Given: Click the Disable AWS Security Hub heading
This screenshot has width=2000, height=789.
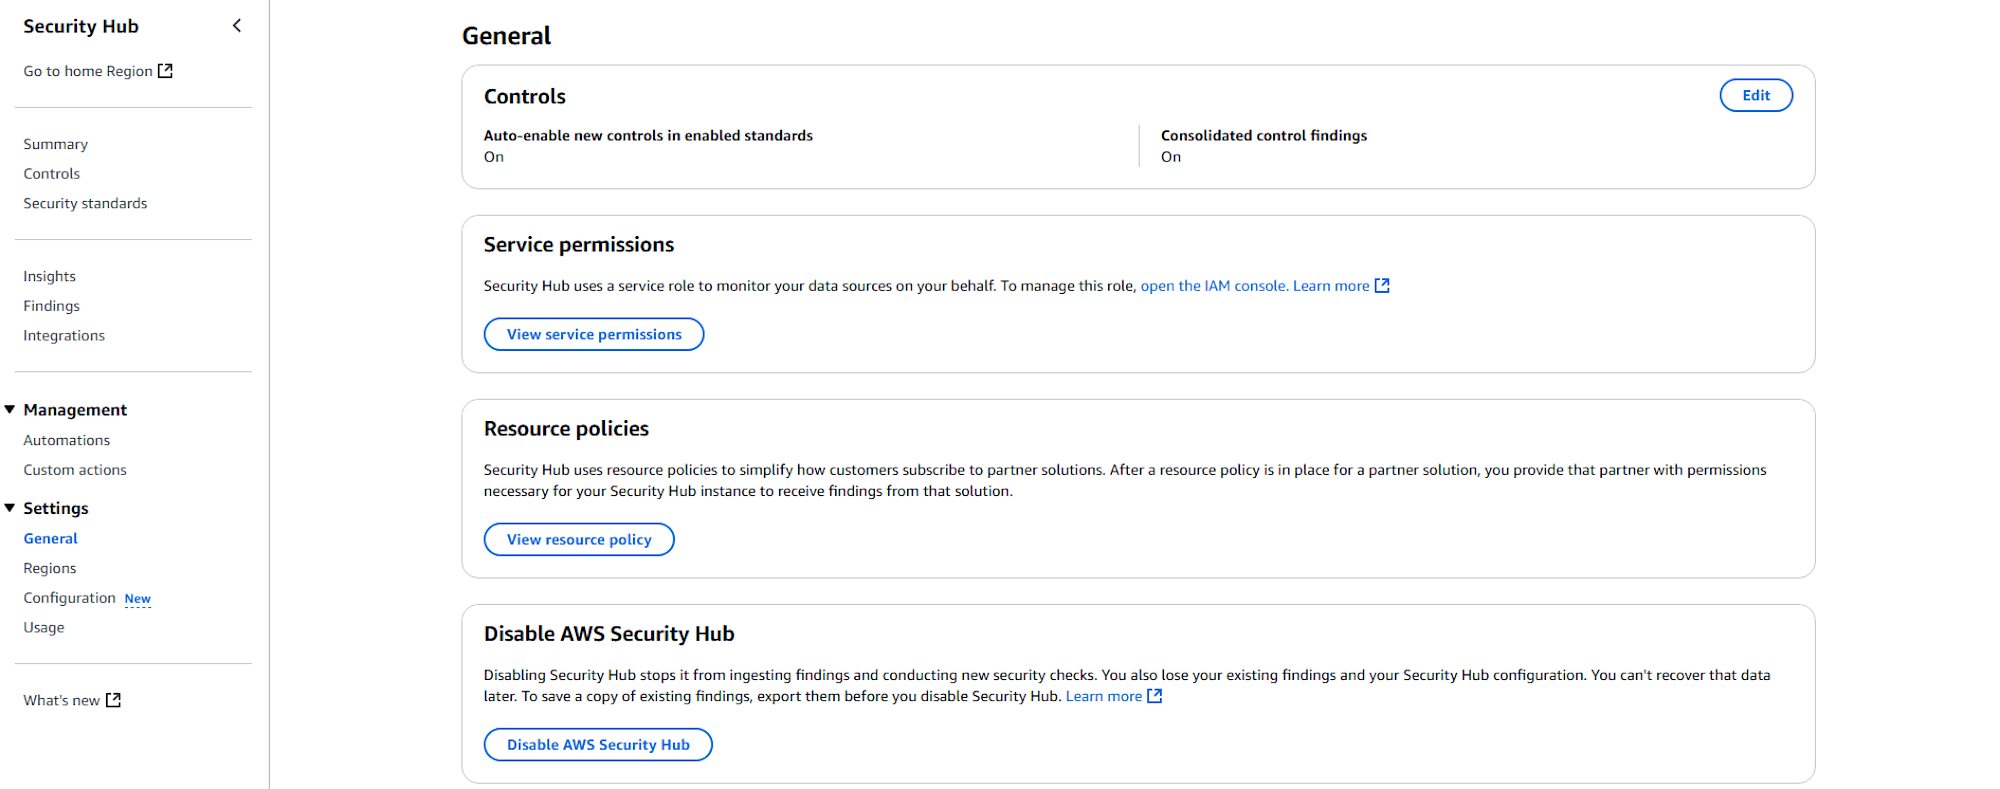Looking at the screenshot, I should coord(609,634).
